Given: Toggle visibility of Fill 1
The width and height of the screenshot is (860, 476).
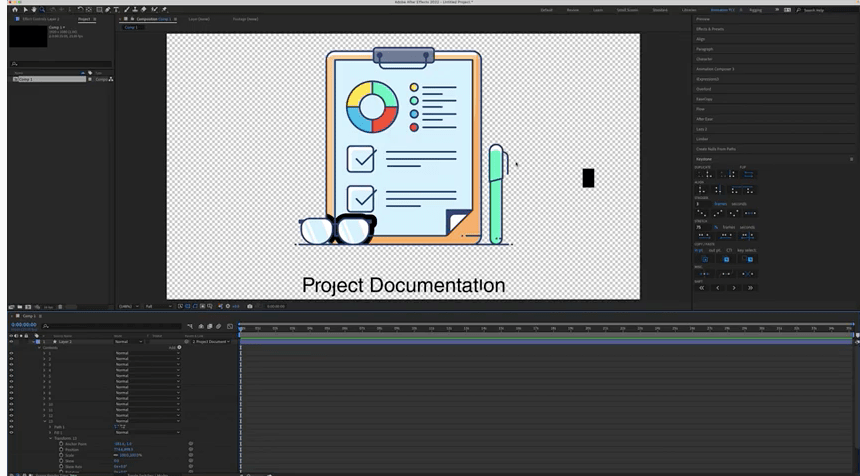Looking at the screenshot, I should coord(11,433).
